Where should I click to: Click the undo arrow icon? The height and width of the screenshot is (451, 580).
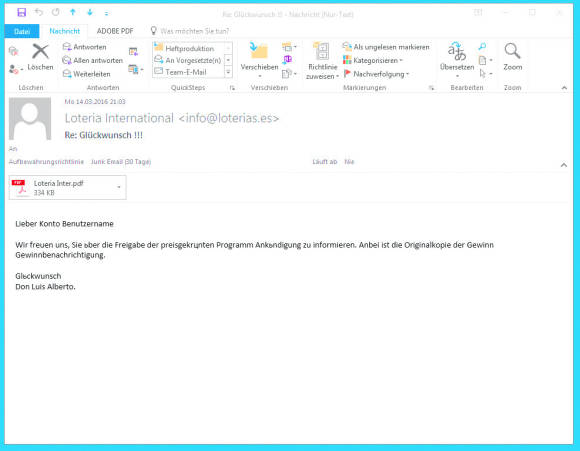coord(38,12)
